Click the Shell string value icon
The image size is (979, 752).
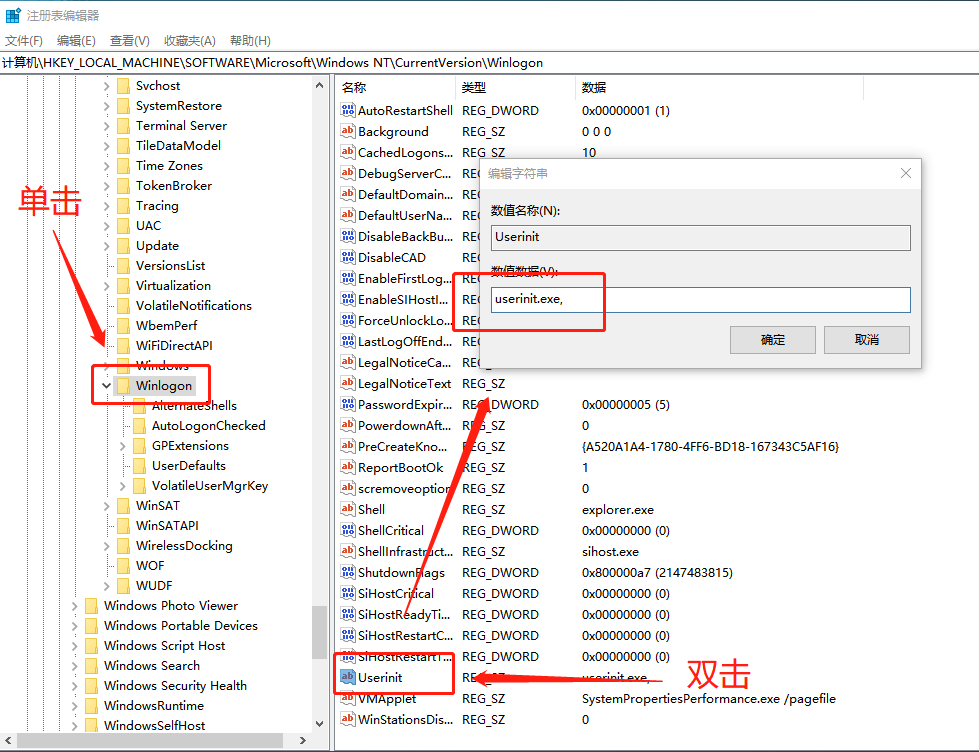pyautogui.click(x=348, y=509)
